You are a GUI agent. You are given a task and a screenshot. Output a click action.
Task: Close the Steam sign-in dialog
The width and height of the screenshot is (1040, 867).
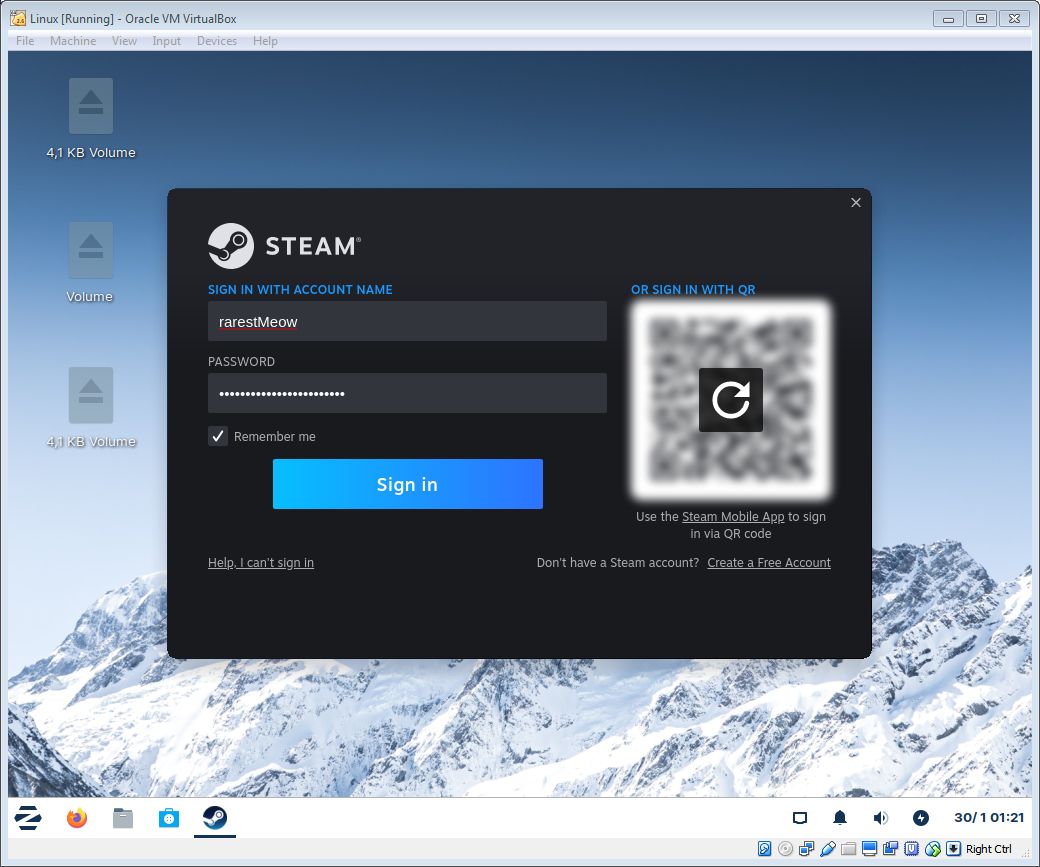[856, 202]
